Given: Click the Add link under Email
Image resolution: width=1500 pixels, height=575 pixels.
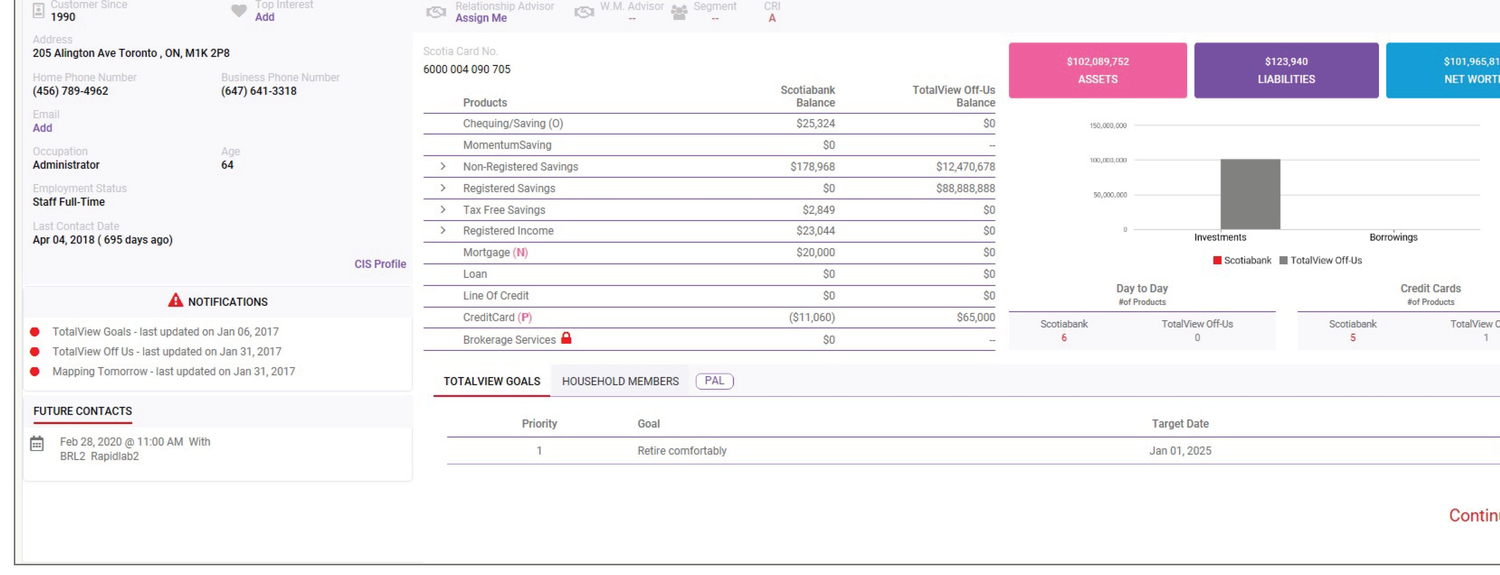Looking at the screenshot, I should (x=42, y=128).
